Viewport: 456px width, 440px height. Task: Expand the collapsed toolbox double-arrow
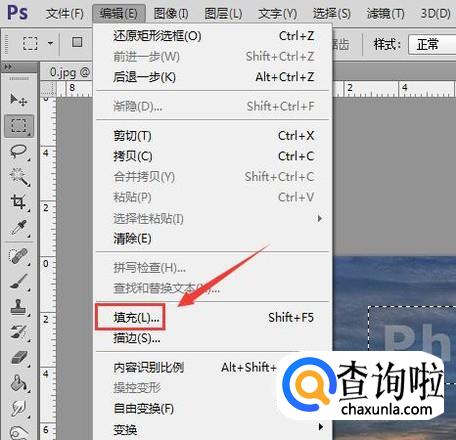click(x=8, y=67)
